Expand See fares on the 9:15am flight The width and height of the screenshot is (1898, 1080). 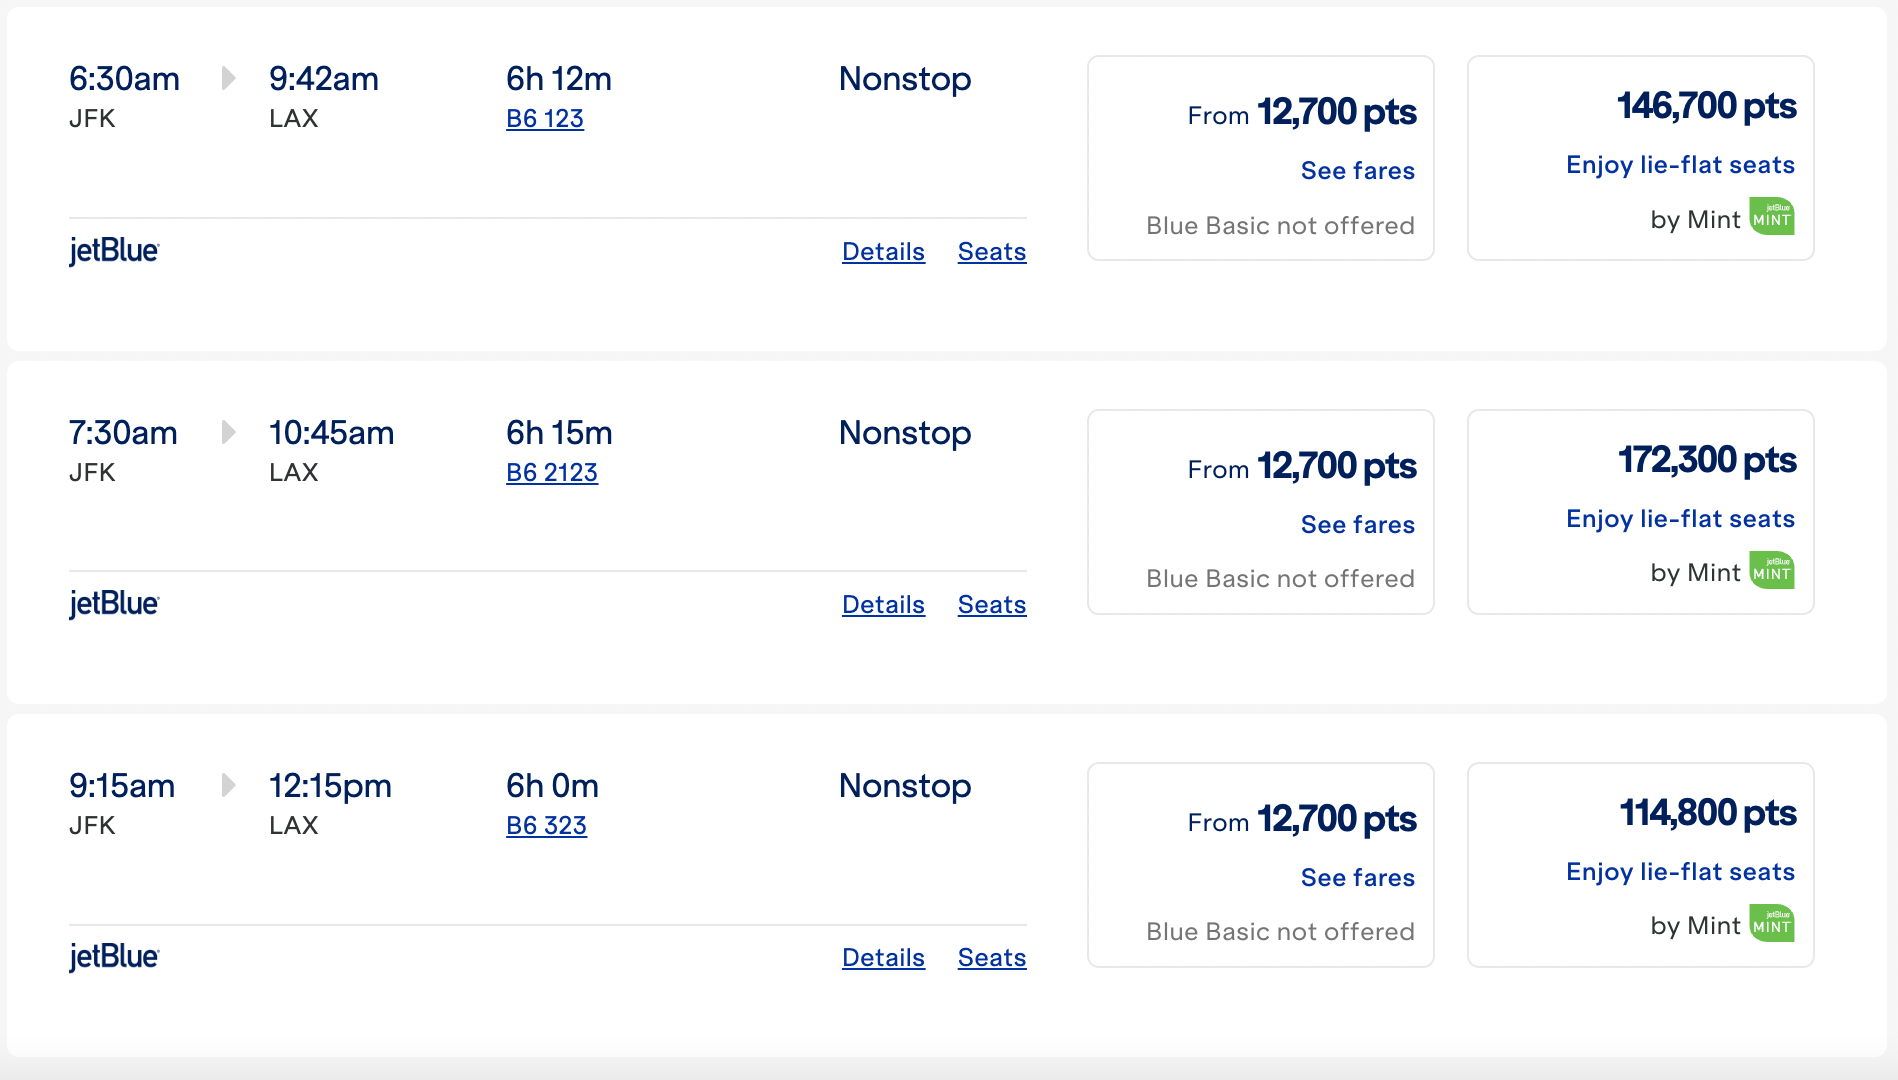(1357, 878)
